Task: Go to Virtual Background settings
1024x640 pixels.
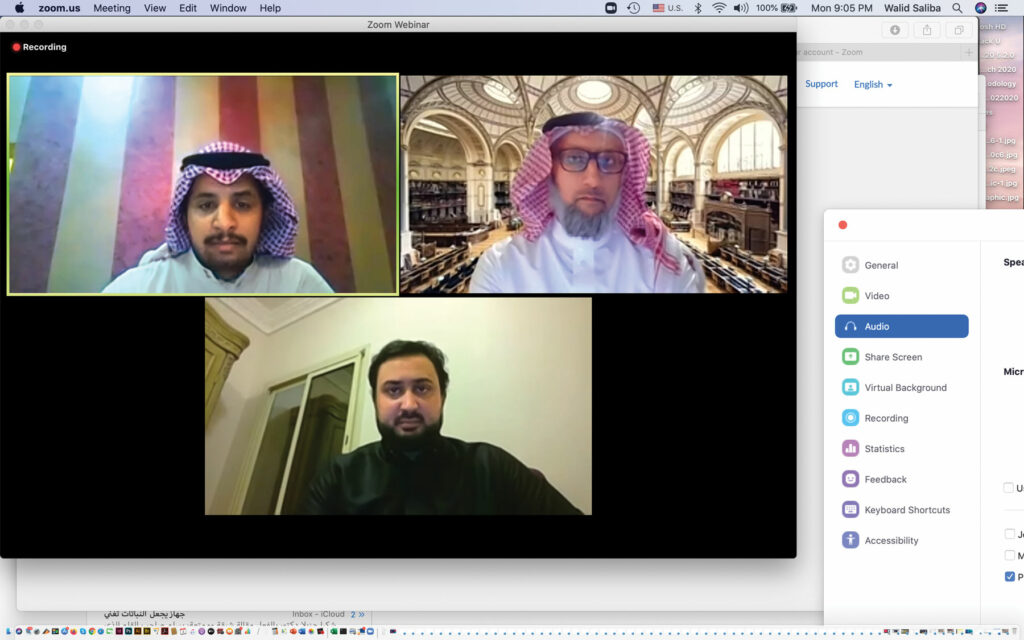Action: click(905, 388)
